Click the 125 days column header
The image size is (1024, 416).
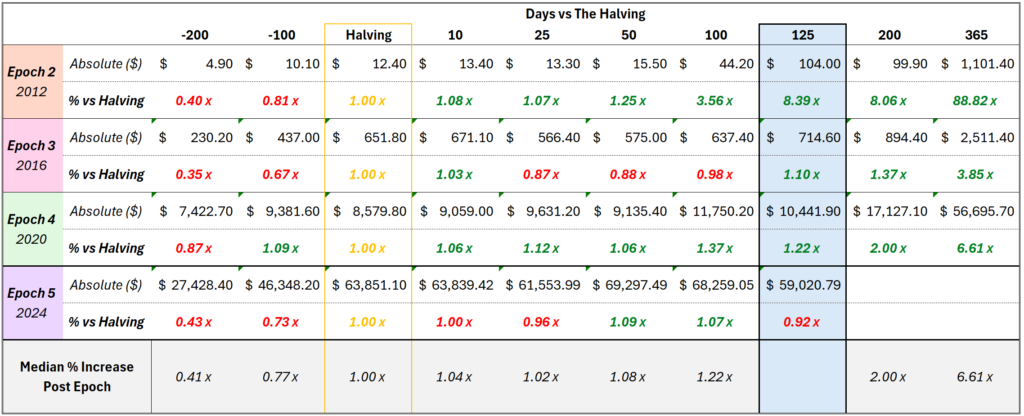pyautogui.click(x=803, y=35)
